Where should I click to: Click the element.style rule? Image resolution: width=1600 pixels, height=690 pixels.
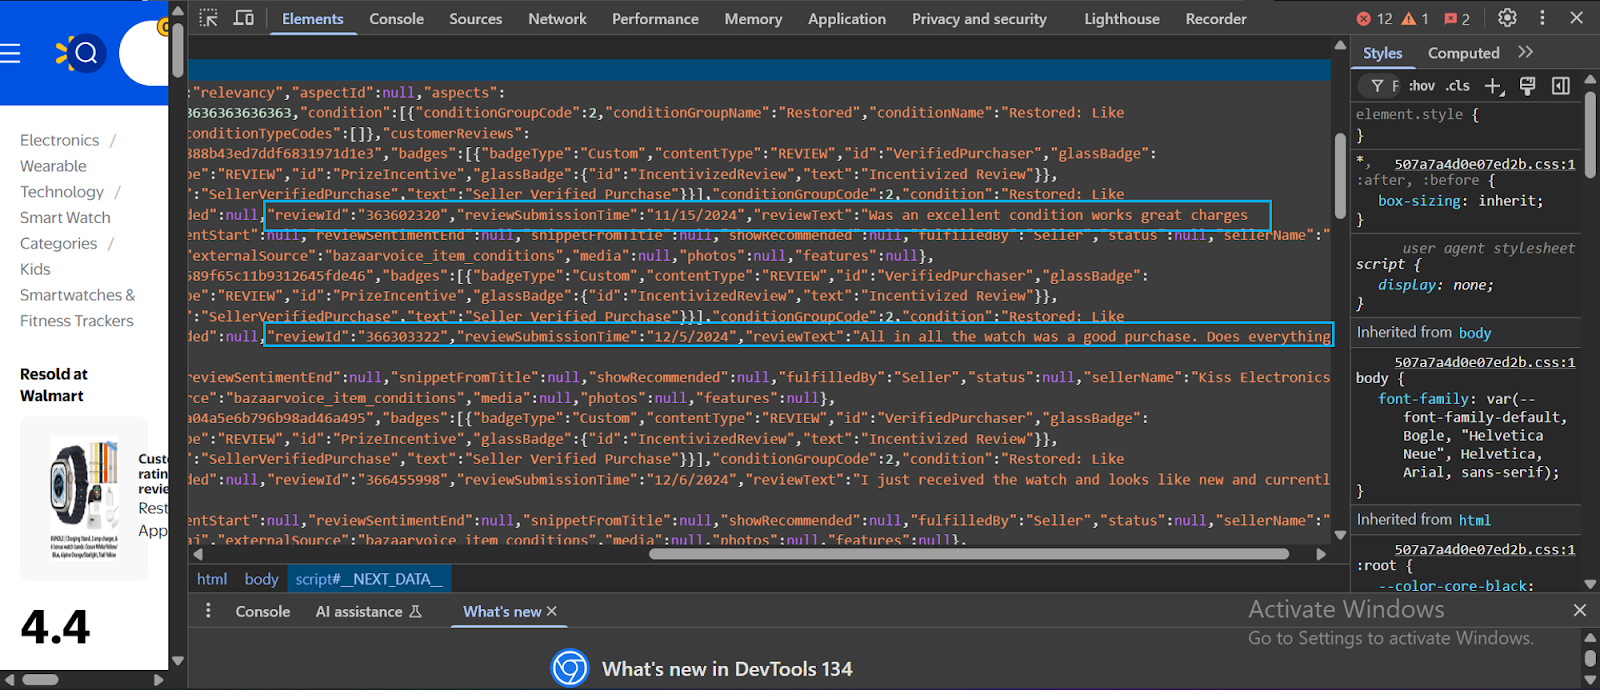click(1417, 114)
